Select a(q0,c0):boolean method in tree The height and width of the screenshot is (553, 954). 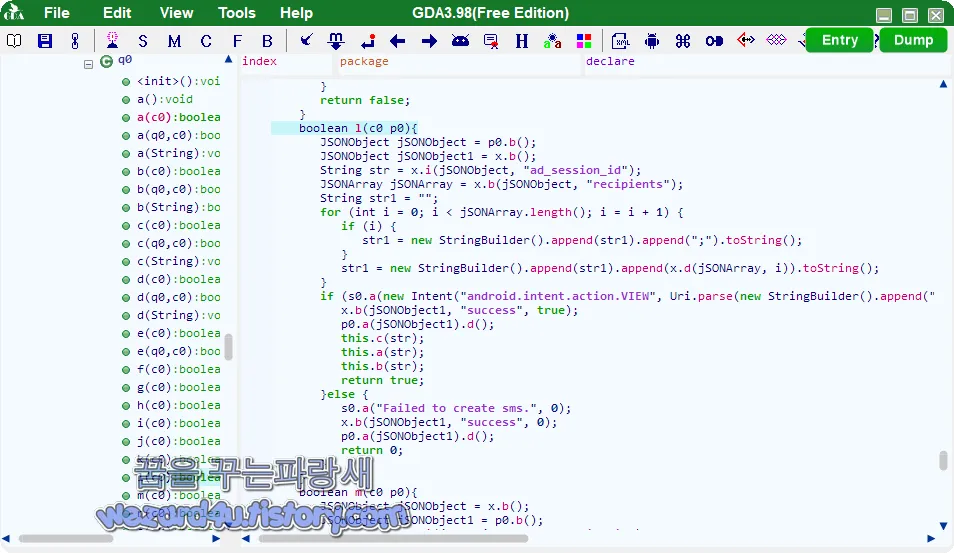(x=178, y=135)
